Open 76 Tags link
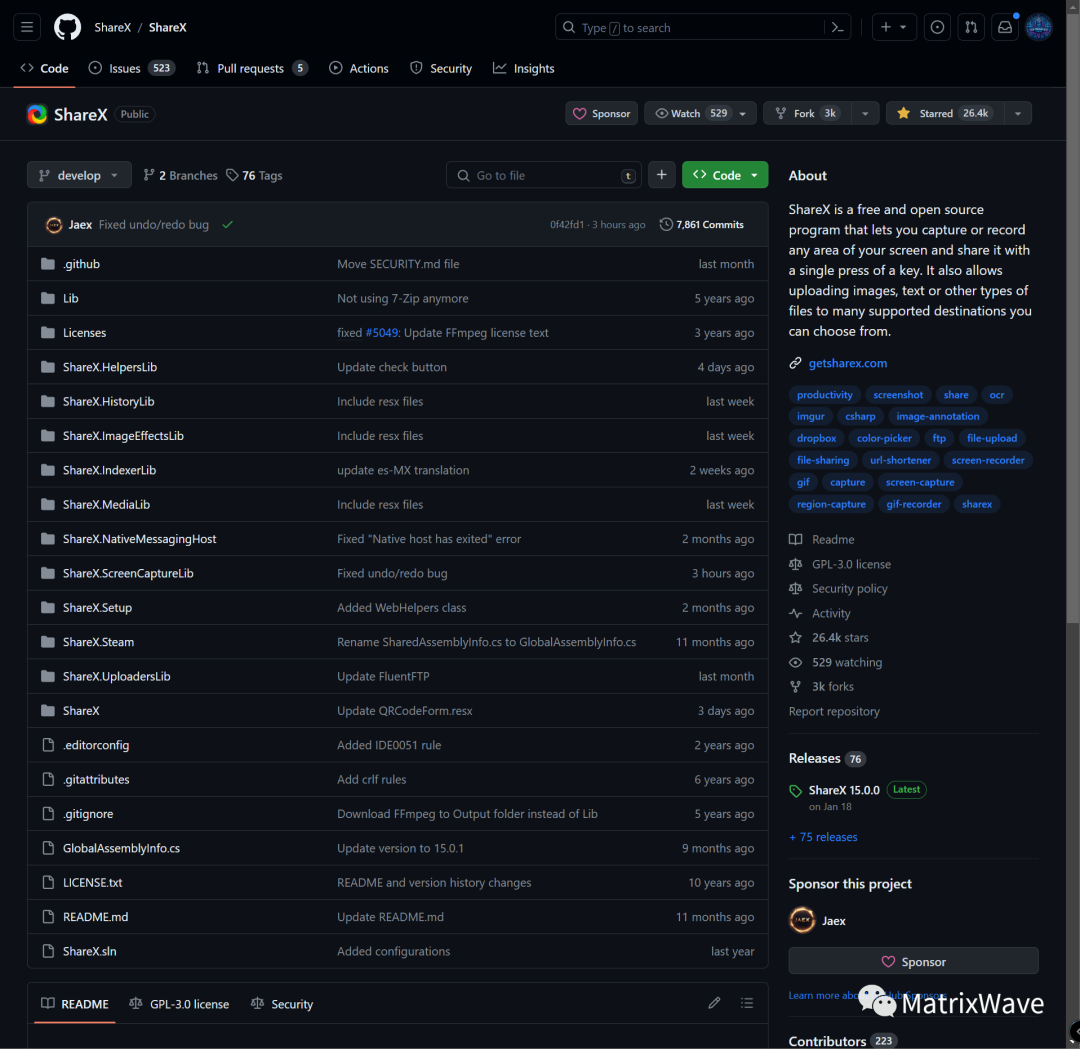 [254, 175]
